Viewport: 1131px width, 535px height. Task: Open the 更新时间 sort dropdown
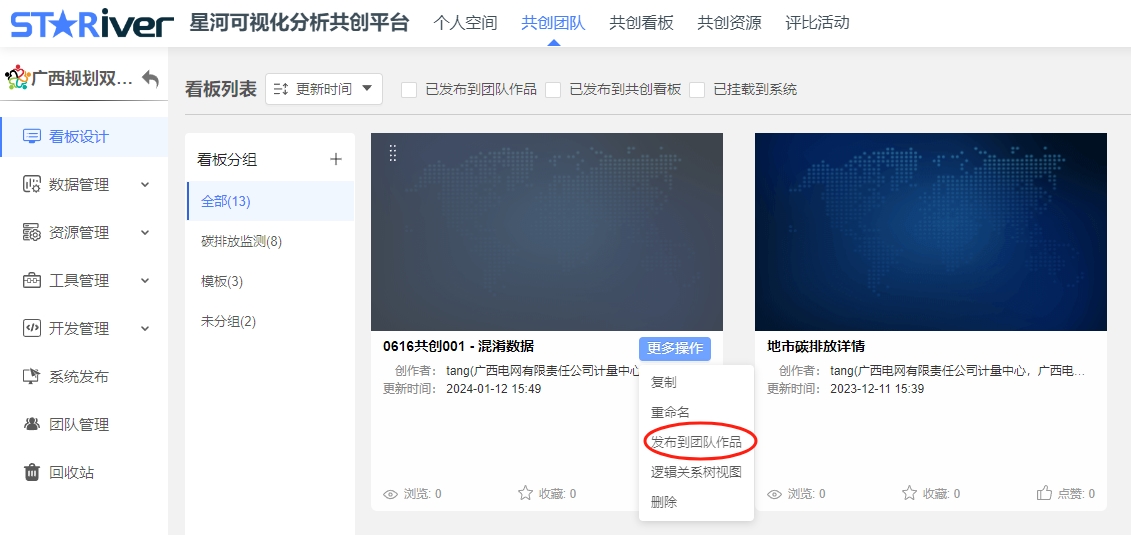(x=324, y=89)
